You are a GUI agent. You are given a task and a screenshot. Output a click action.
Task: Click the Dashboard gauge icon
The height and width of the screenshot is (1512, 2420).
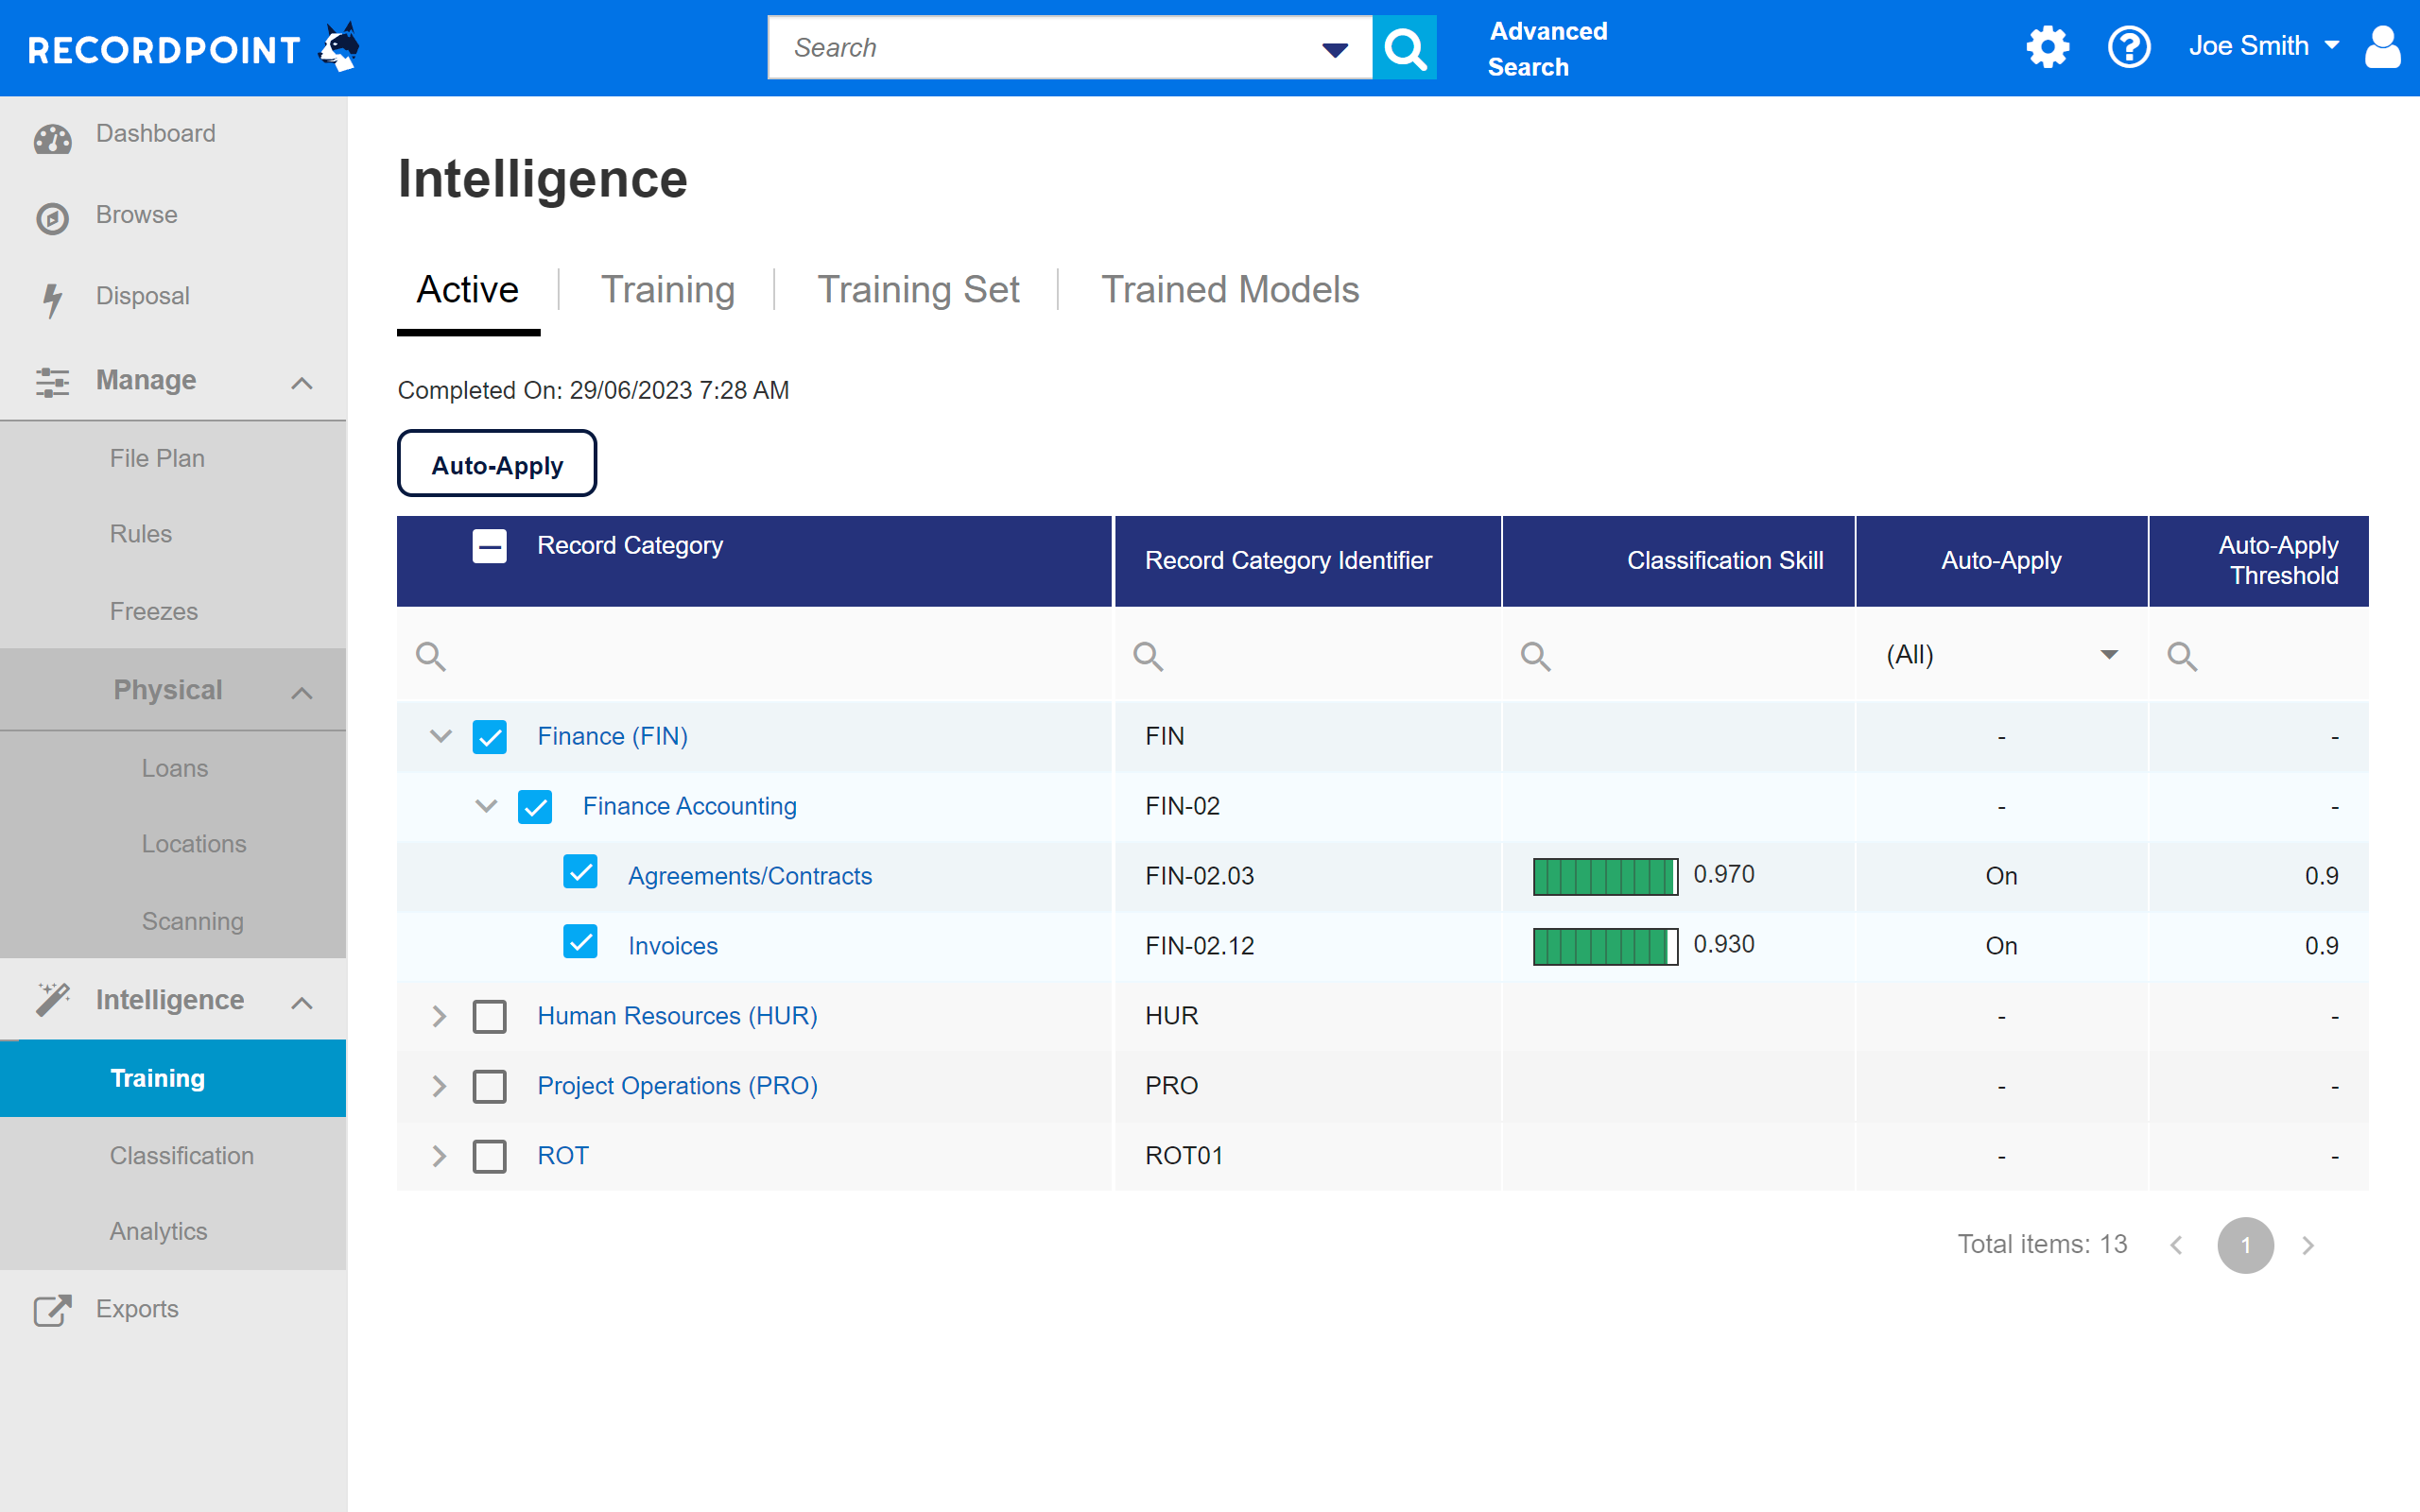52,138
